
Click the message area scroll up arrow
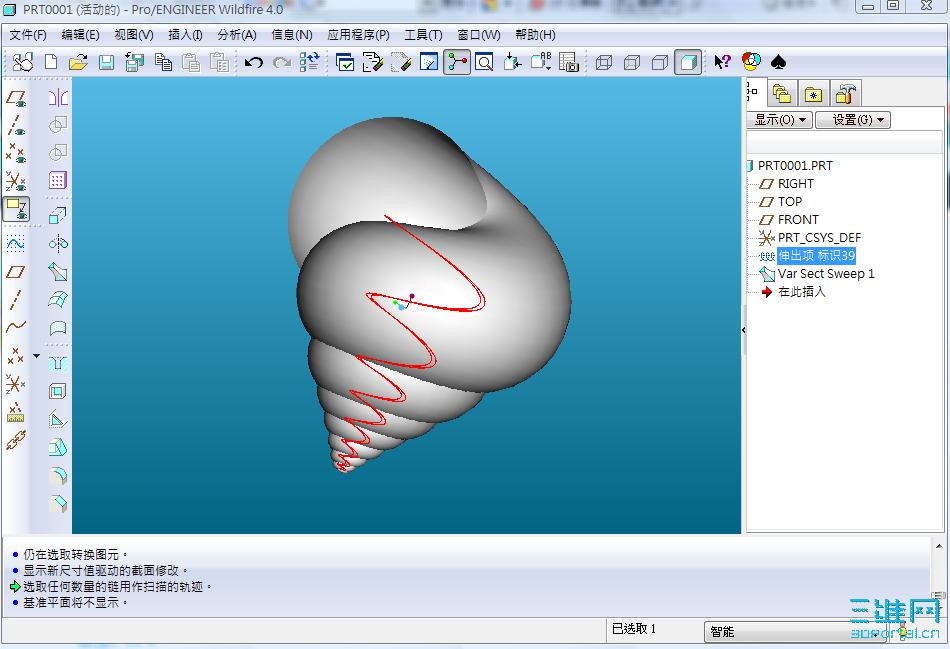[x=938, y=546]
